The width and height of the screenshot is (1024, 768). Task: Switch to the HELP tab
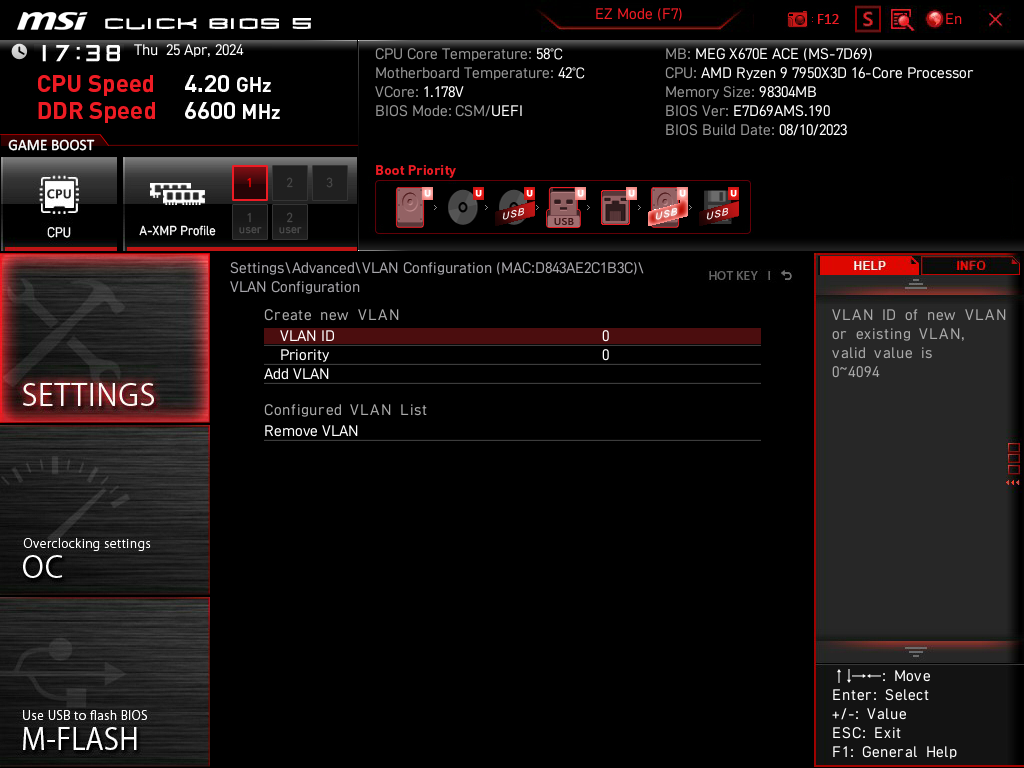tap(869, 266)
